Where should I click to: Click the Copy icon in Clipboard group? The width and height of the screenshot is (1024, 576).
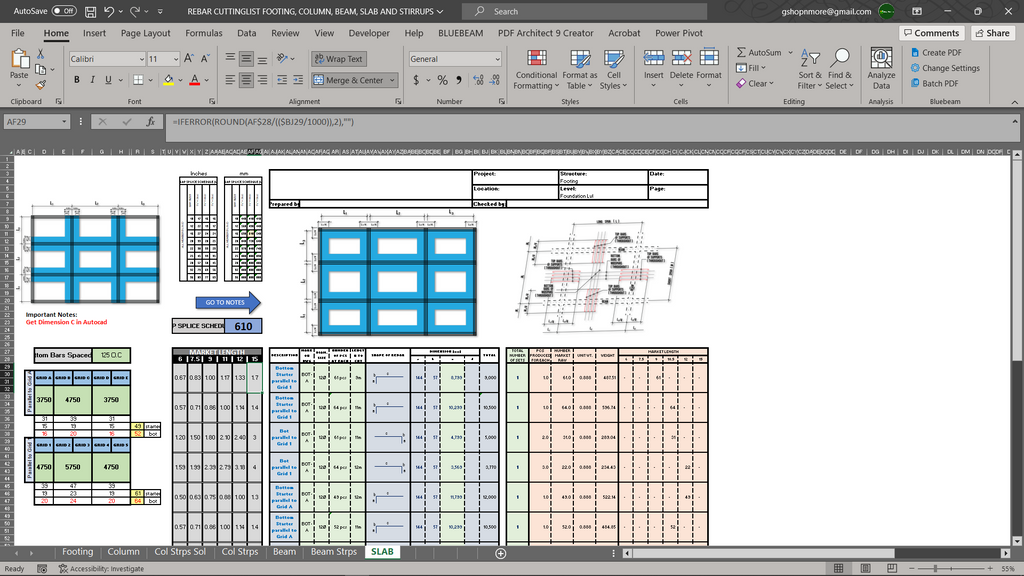[x=40, y=69]
